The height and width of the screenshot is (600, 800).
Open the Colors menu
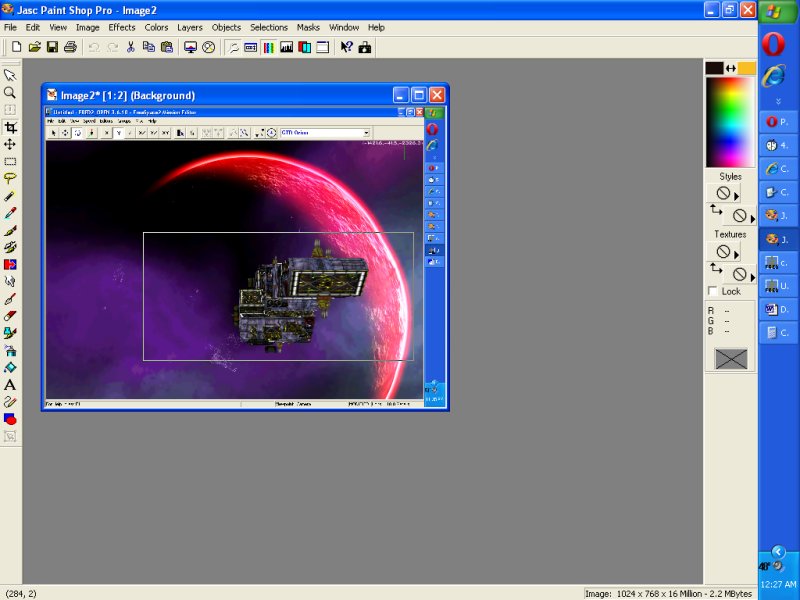pyautogui.click(x=156, y=28)
